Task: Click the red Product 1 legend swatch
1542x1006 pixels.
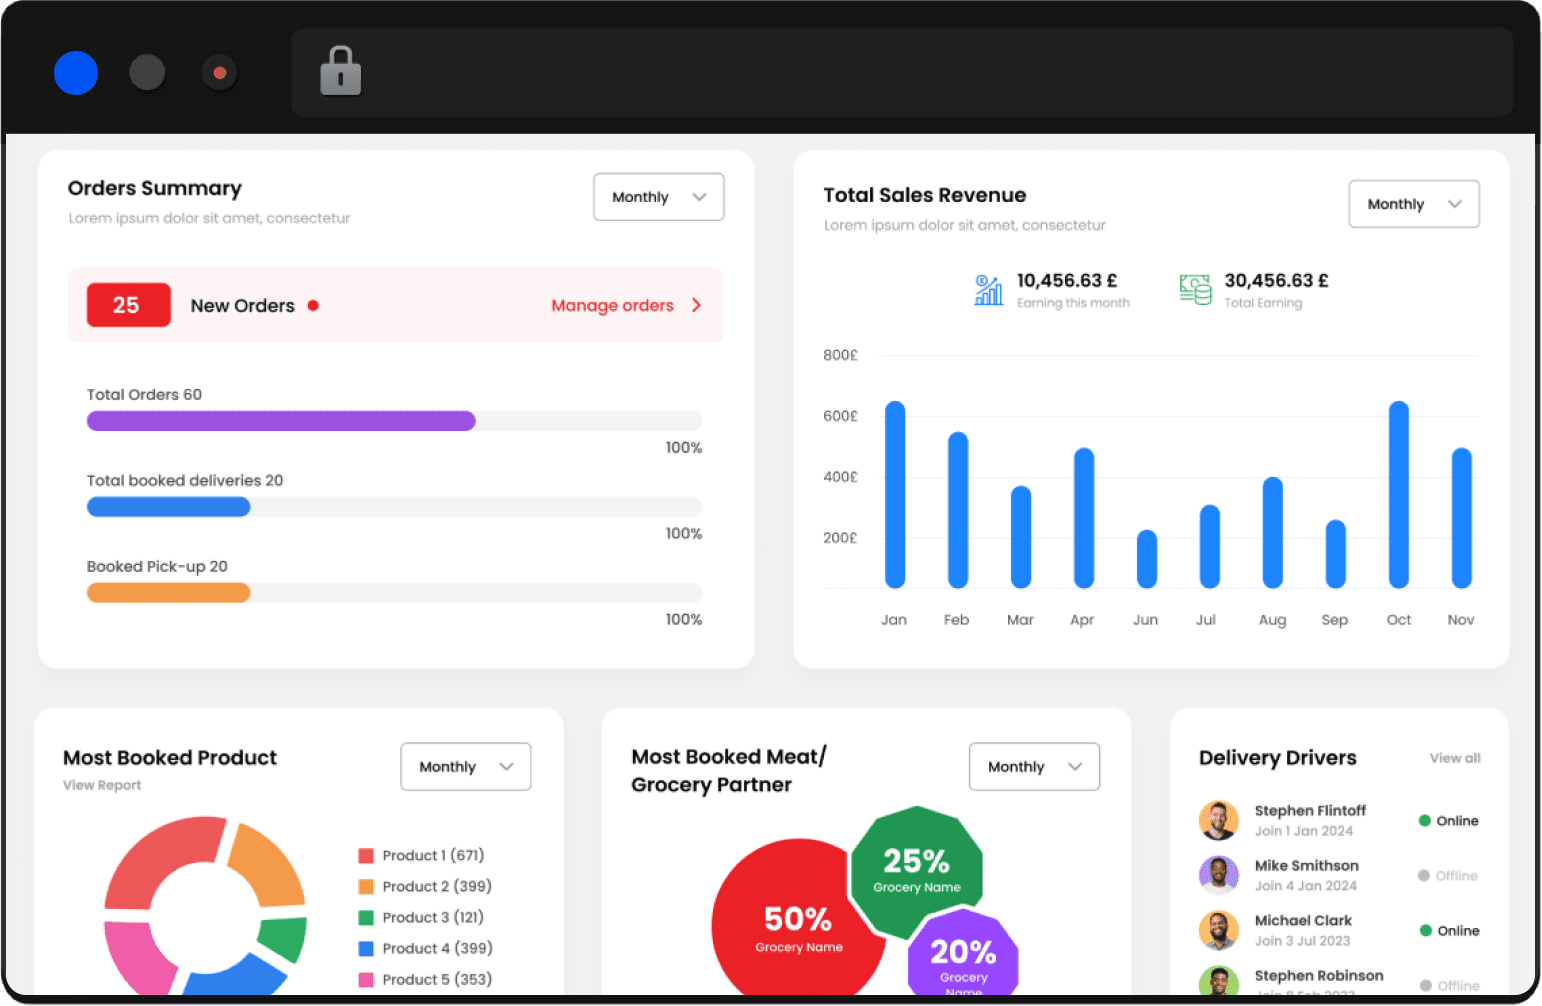Action: [366, 856]
